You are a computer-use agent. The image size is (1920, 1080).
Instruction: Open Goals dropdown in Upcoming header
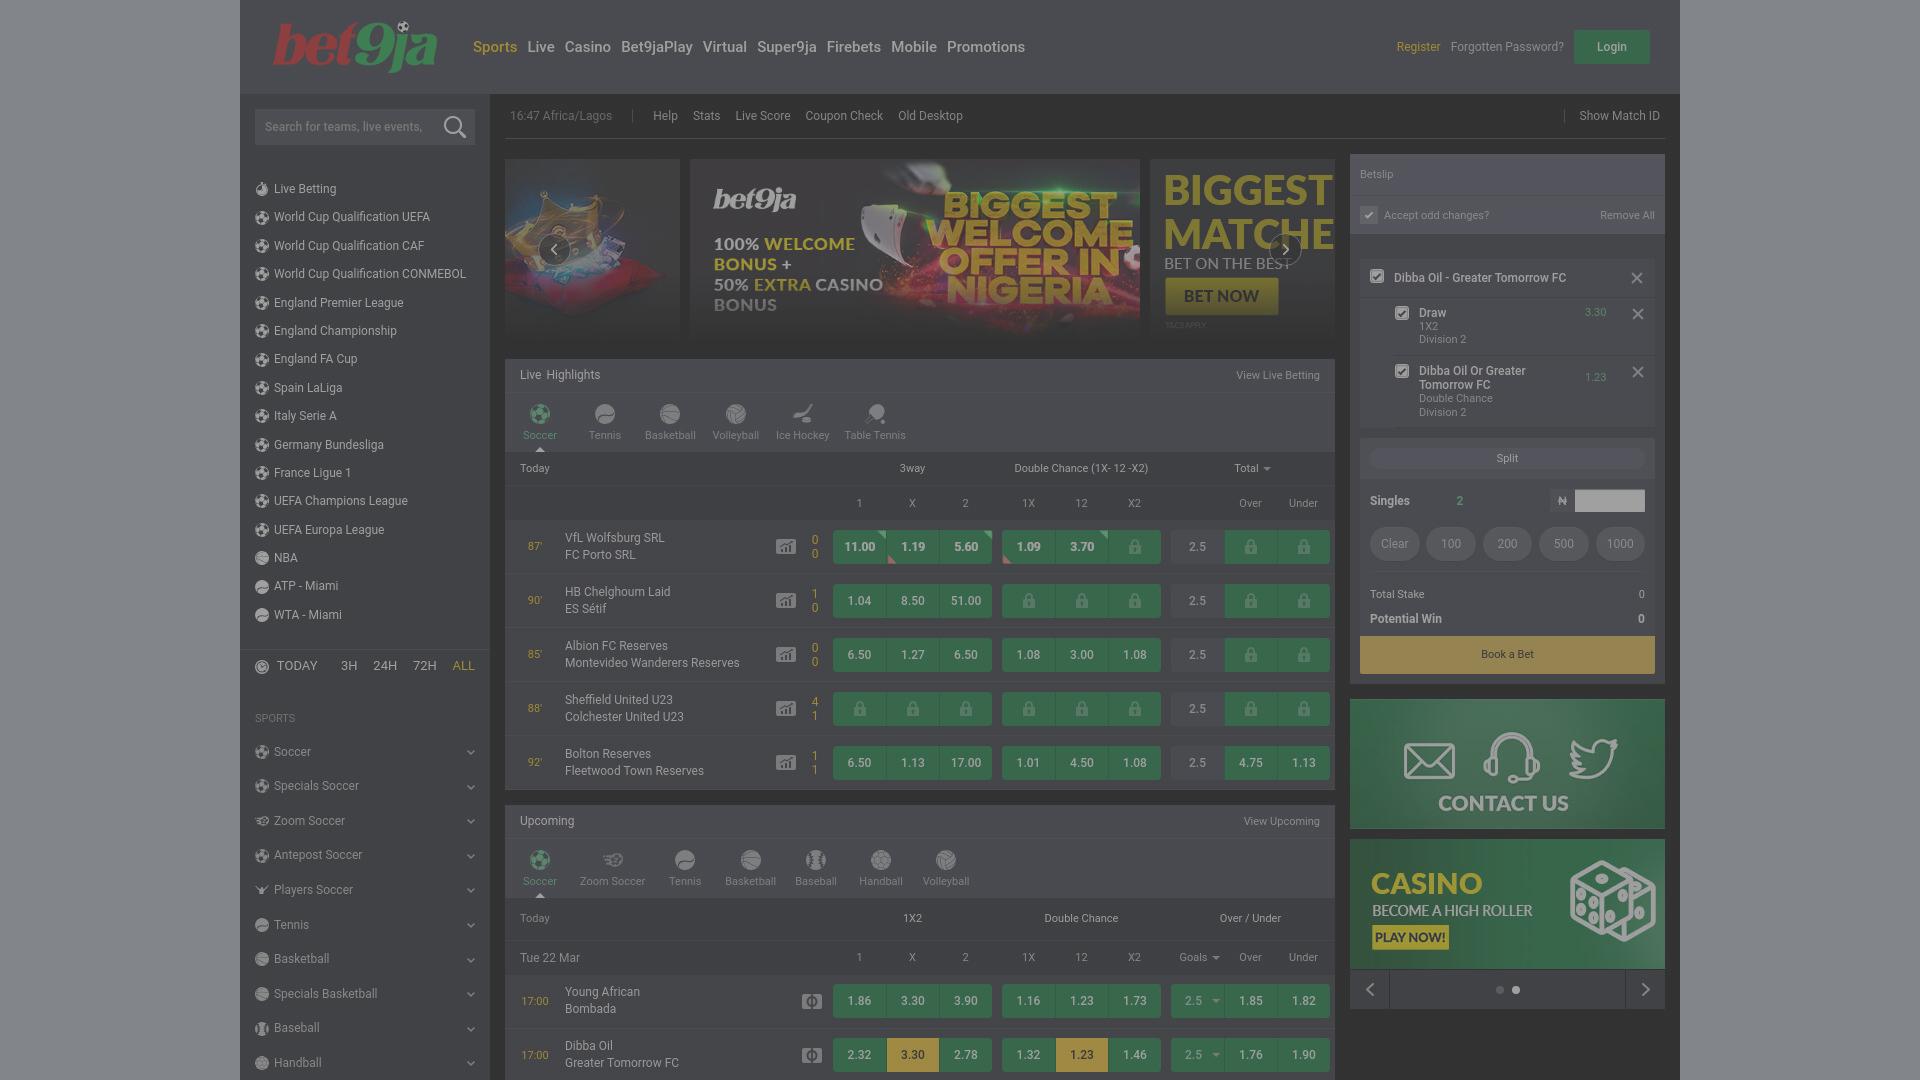[1199, 958]
